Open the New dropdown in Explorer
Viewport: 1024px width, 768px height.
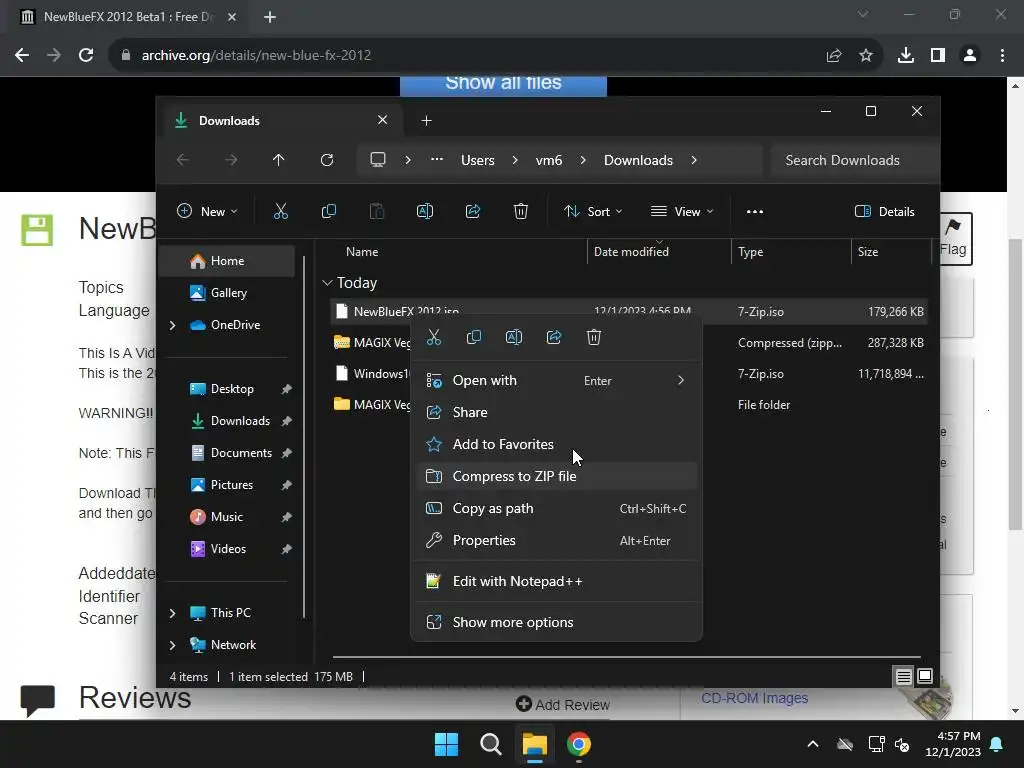[x=208, y=212]
